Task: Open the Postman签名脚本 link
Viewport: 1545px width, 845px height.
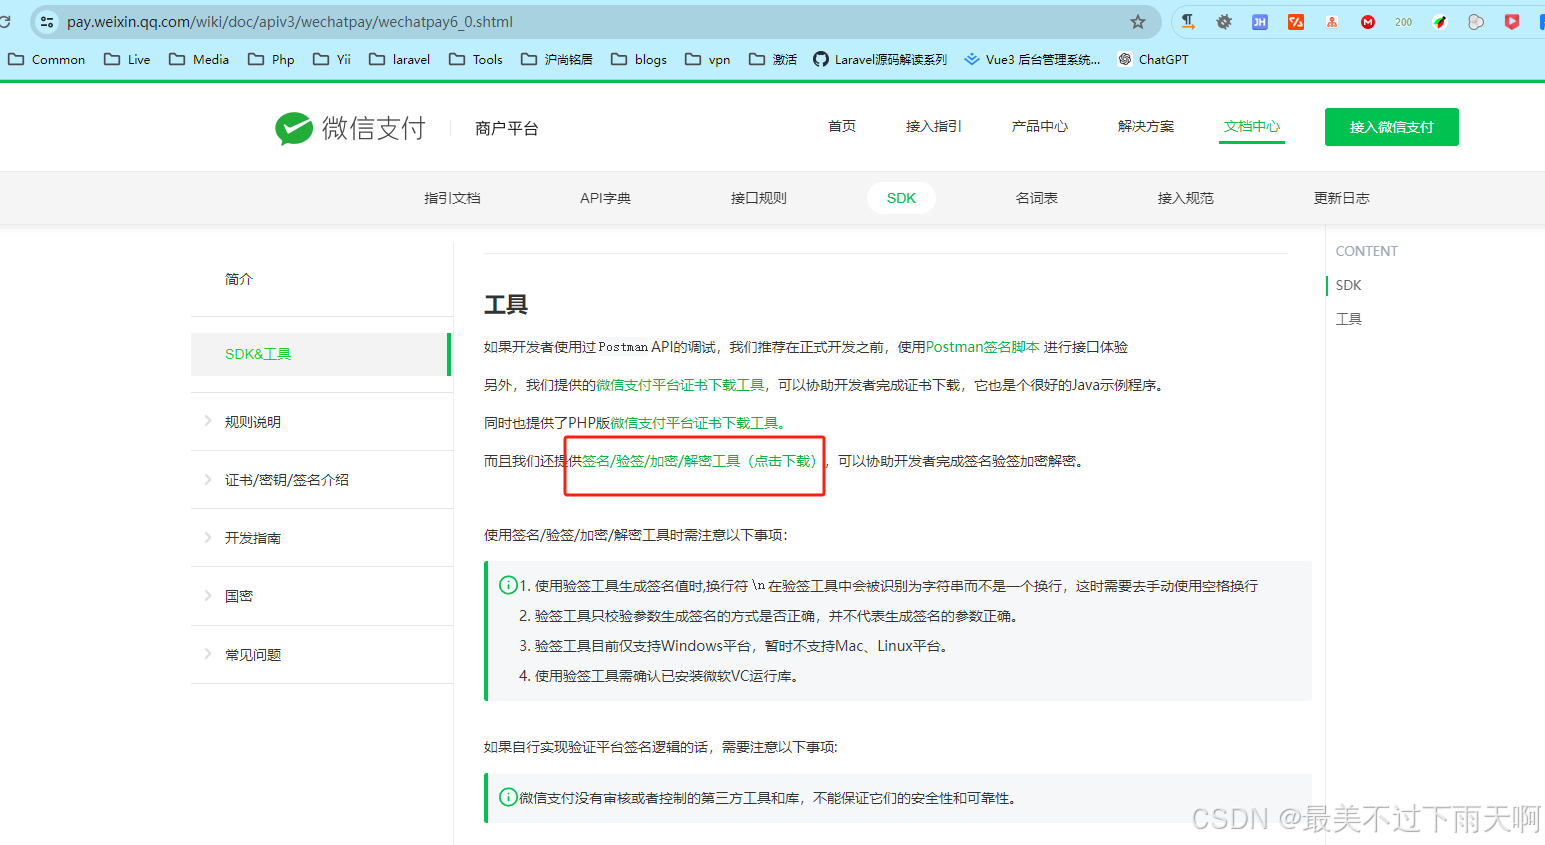Action: [x=983, y=347]
